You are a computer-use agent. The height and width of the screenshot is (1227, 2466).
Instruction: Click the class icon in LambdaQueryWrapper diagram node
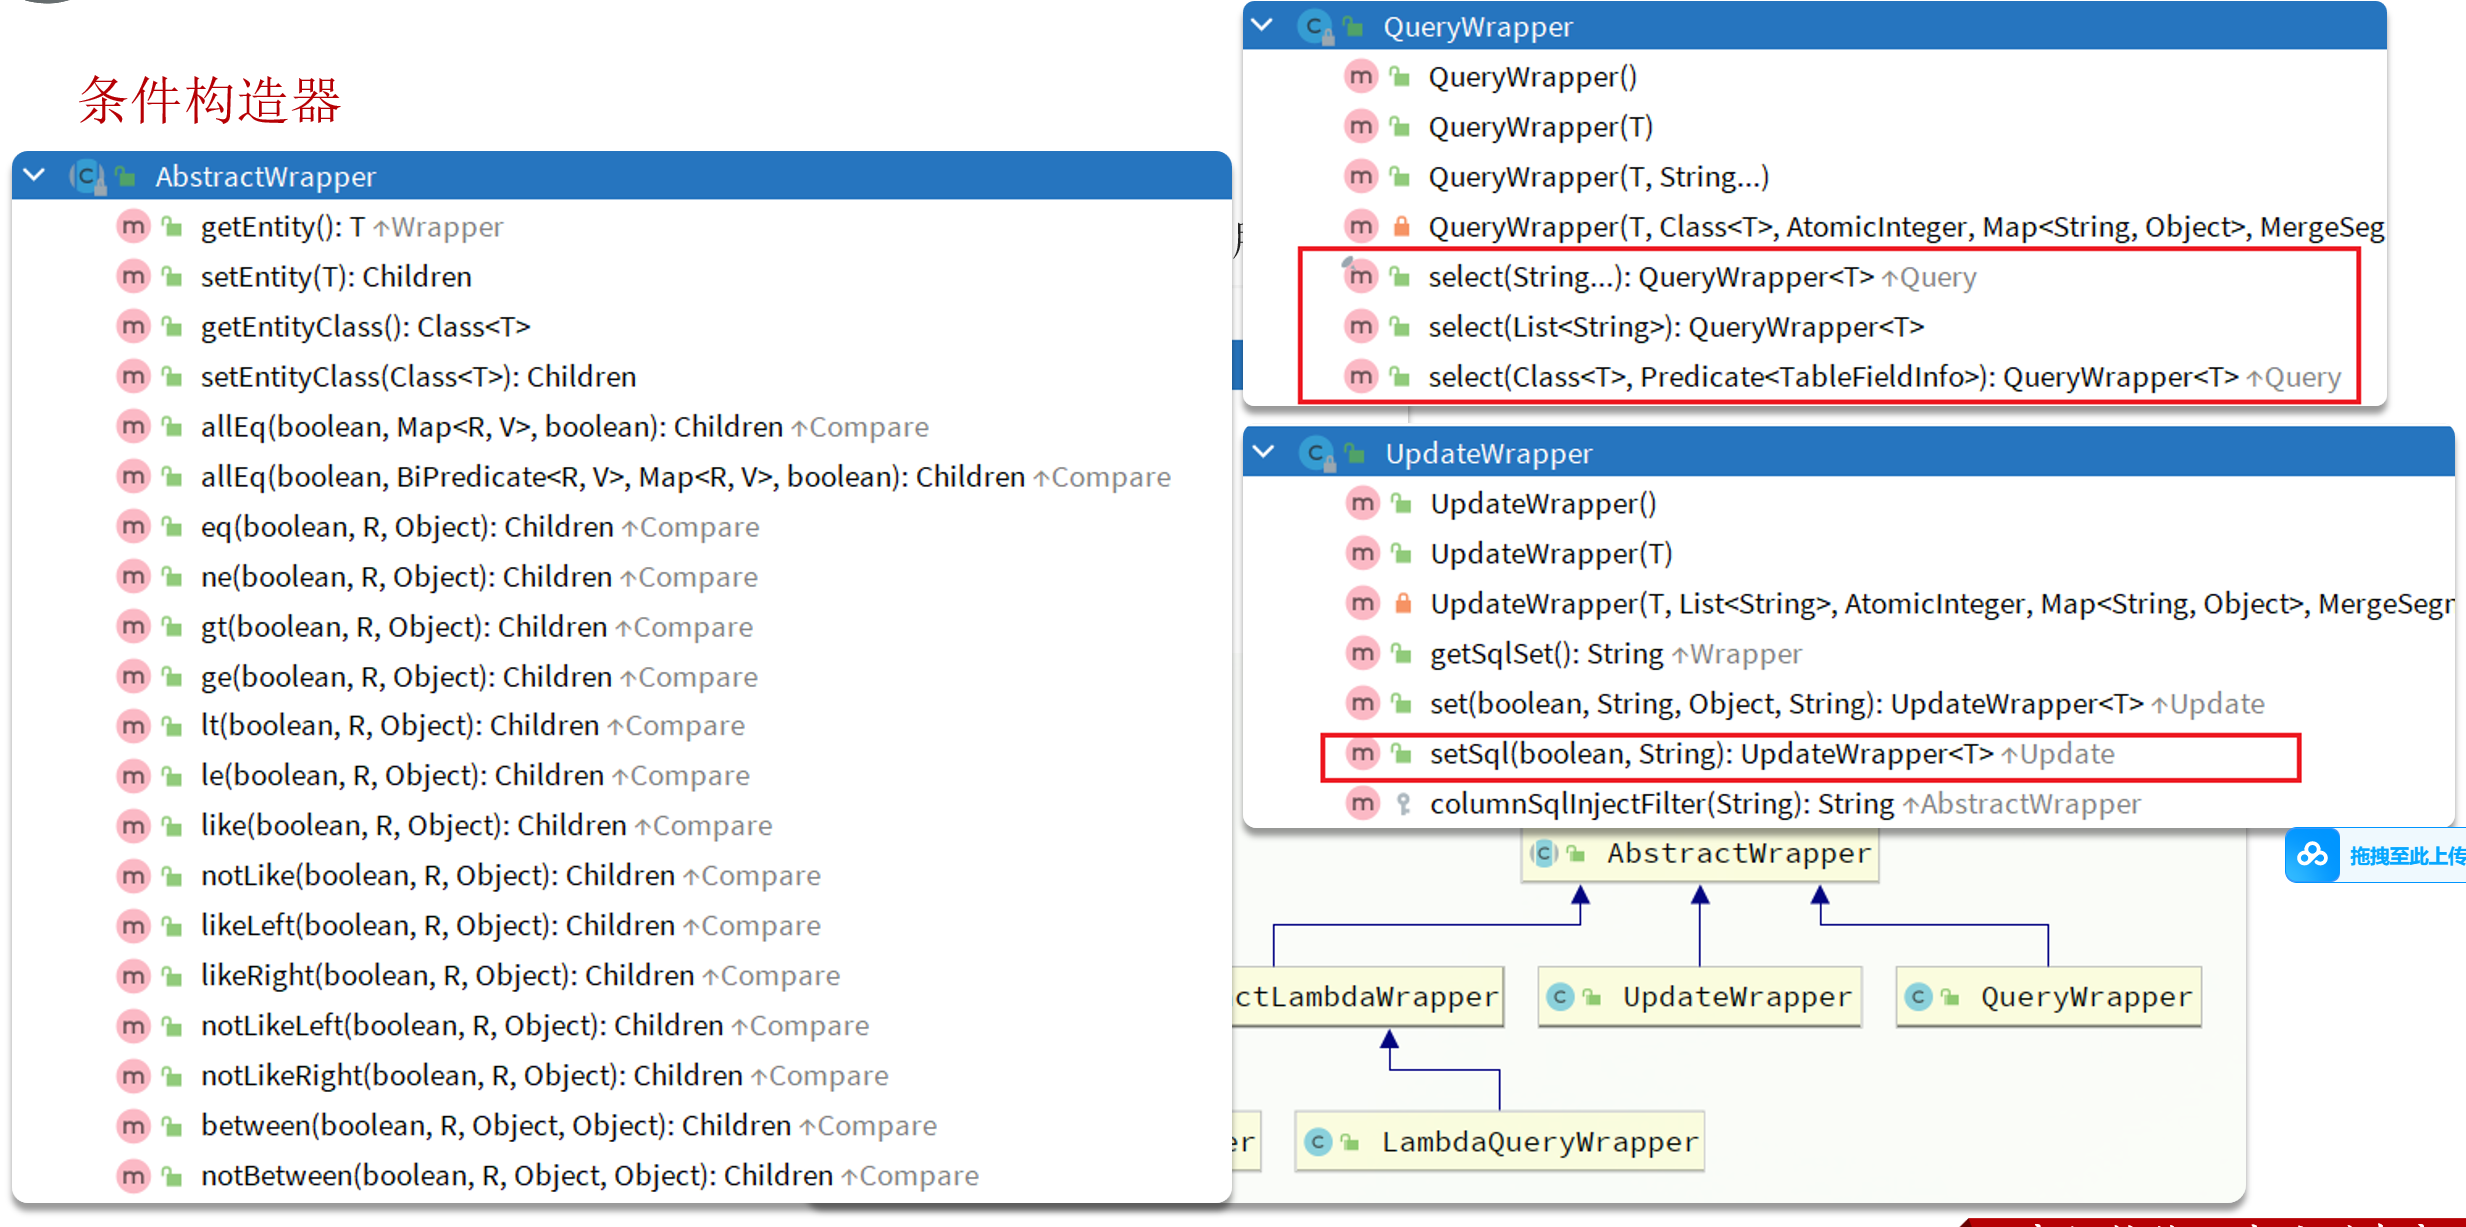pos(1319,1141)
